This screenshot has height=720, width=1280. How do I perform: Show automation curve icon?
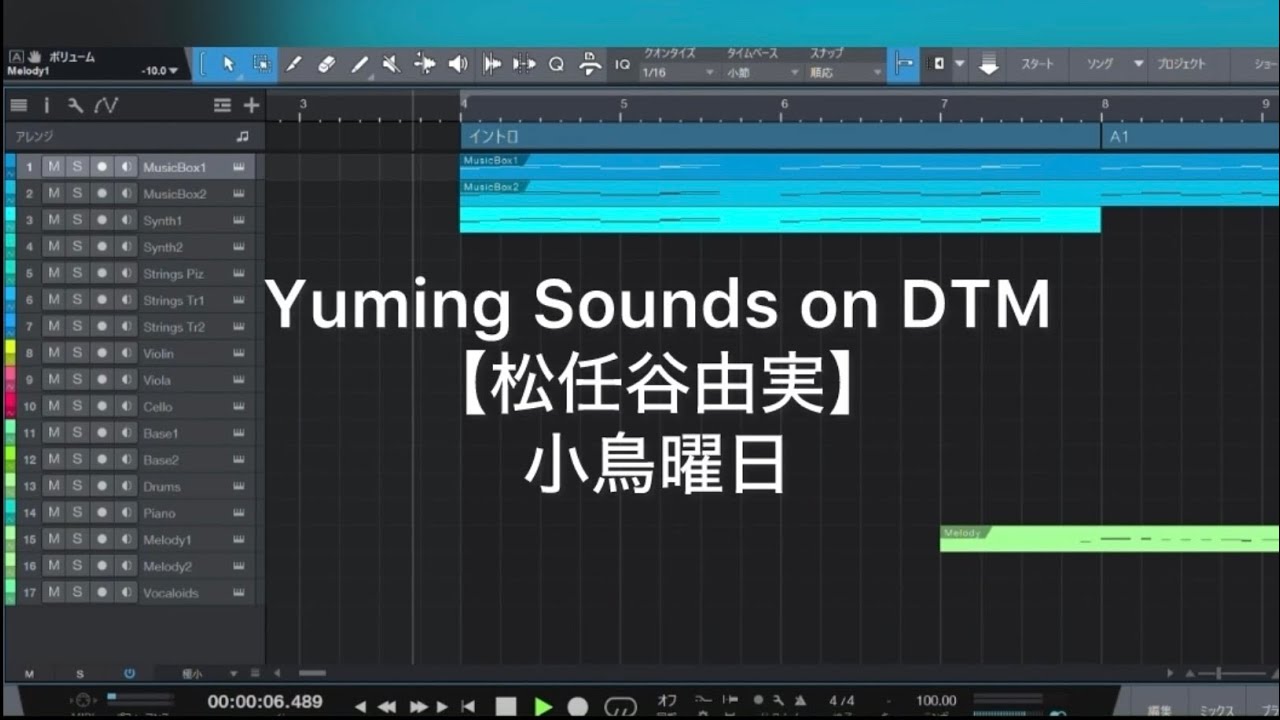pos(106,105)
